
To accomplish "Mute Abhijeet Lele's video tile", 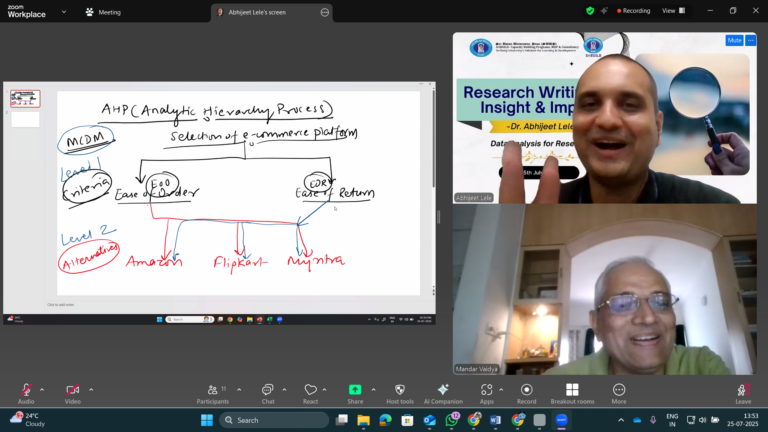I will tap(734, 41).
